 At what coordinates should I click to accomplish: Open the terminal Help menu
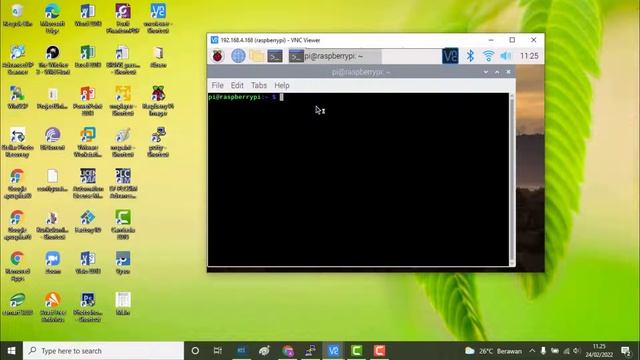[282, 85]
